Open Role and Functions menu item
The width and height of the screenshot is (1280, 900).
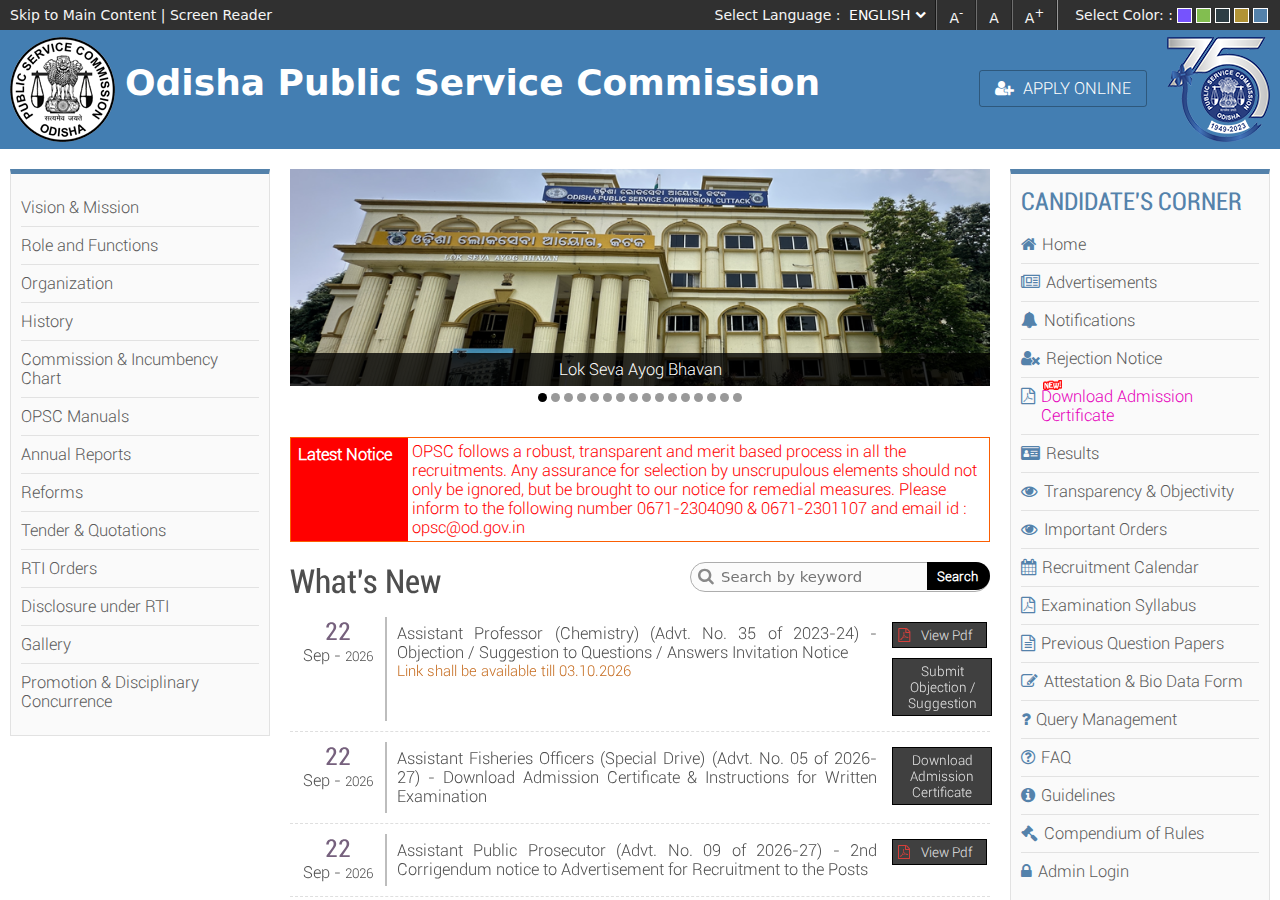[90, 246]
